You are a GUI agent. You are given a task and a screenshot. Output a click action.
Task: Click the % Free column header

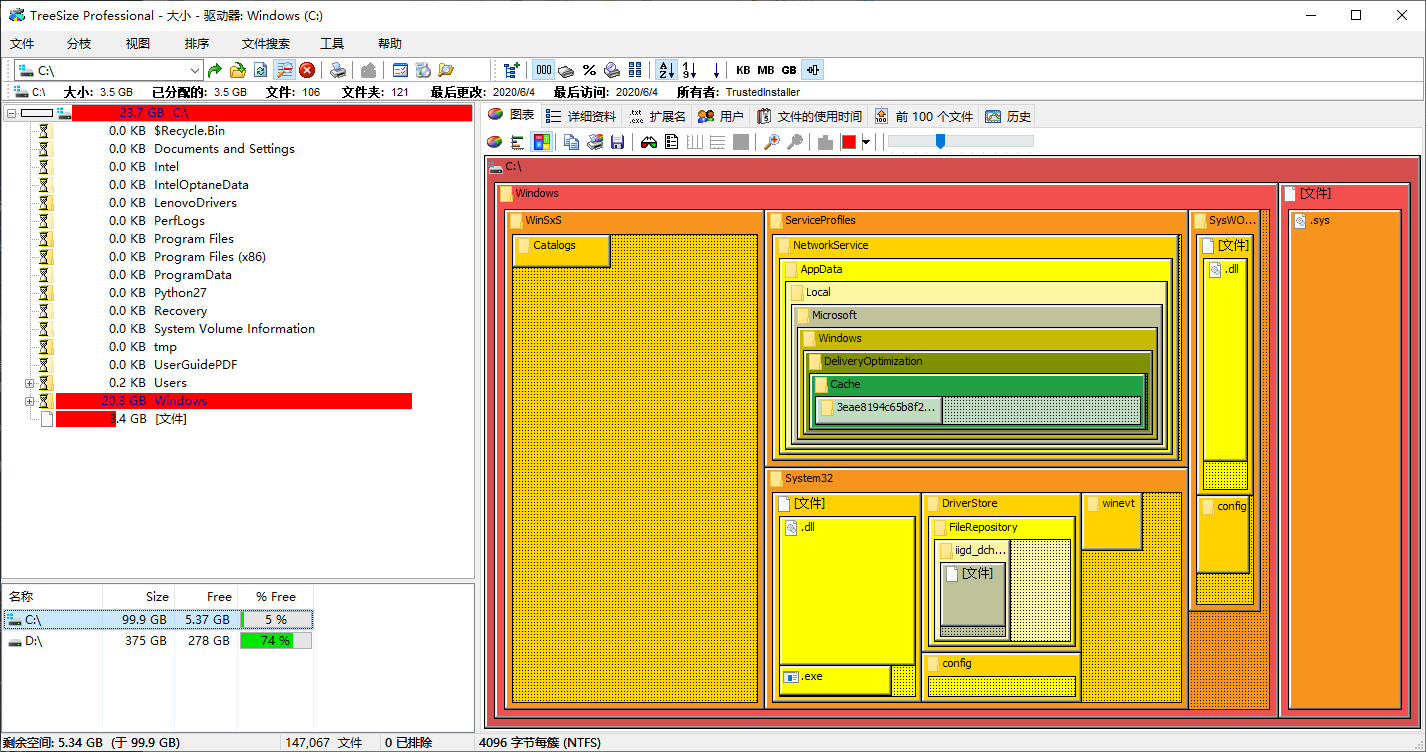click(275, 596)
